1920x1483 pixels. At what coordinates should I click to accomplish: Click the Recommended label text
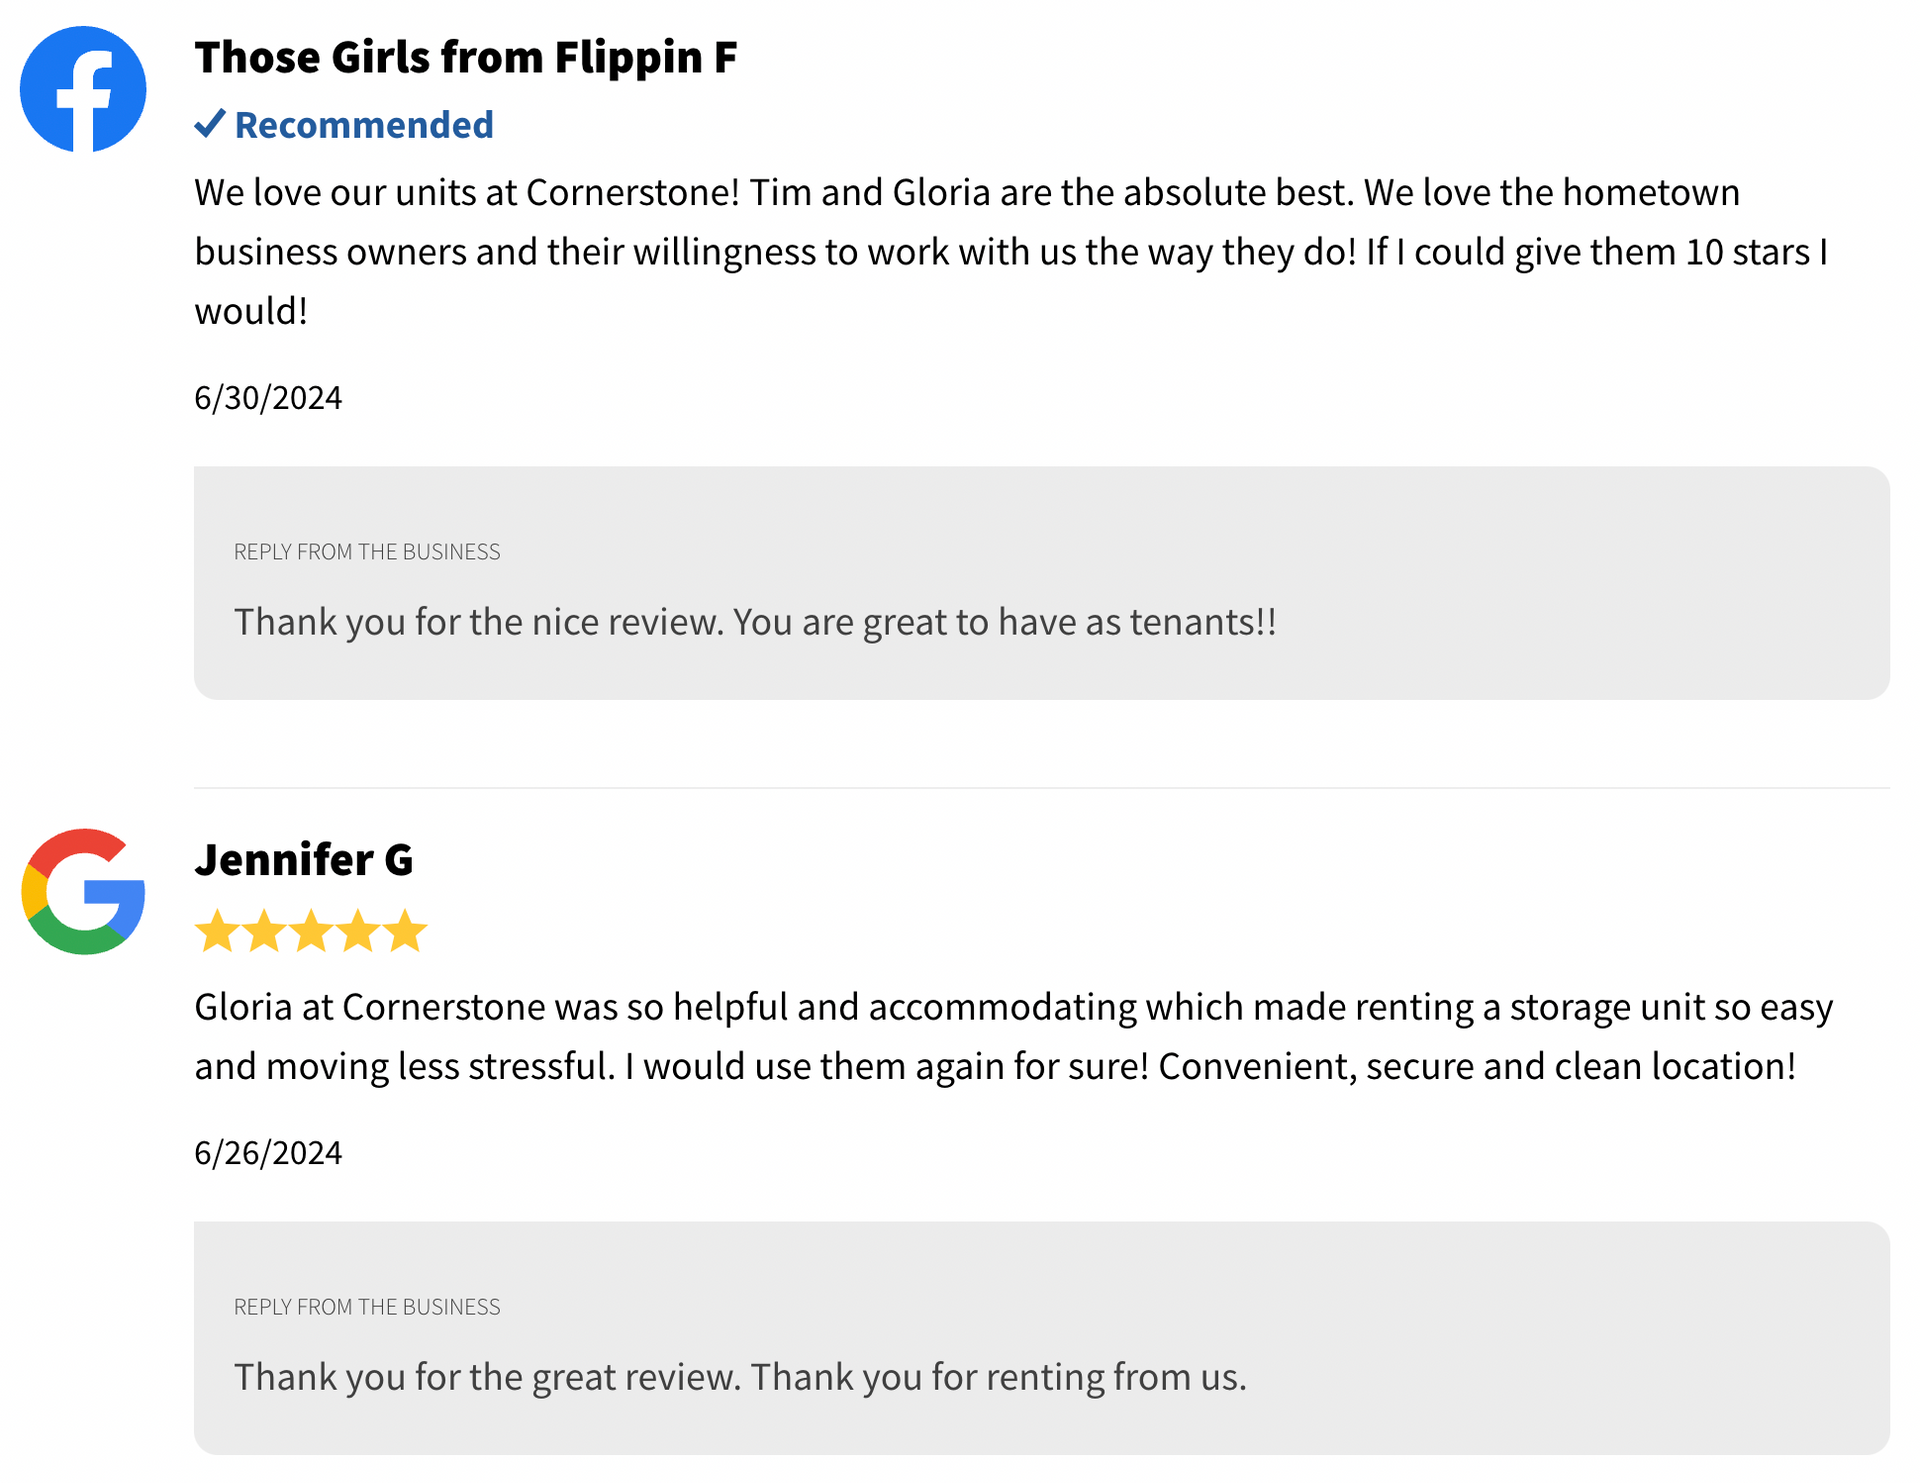364,125
